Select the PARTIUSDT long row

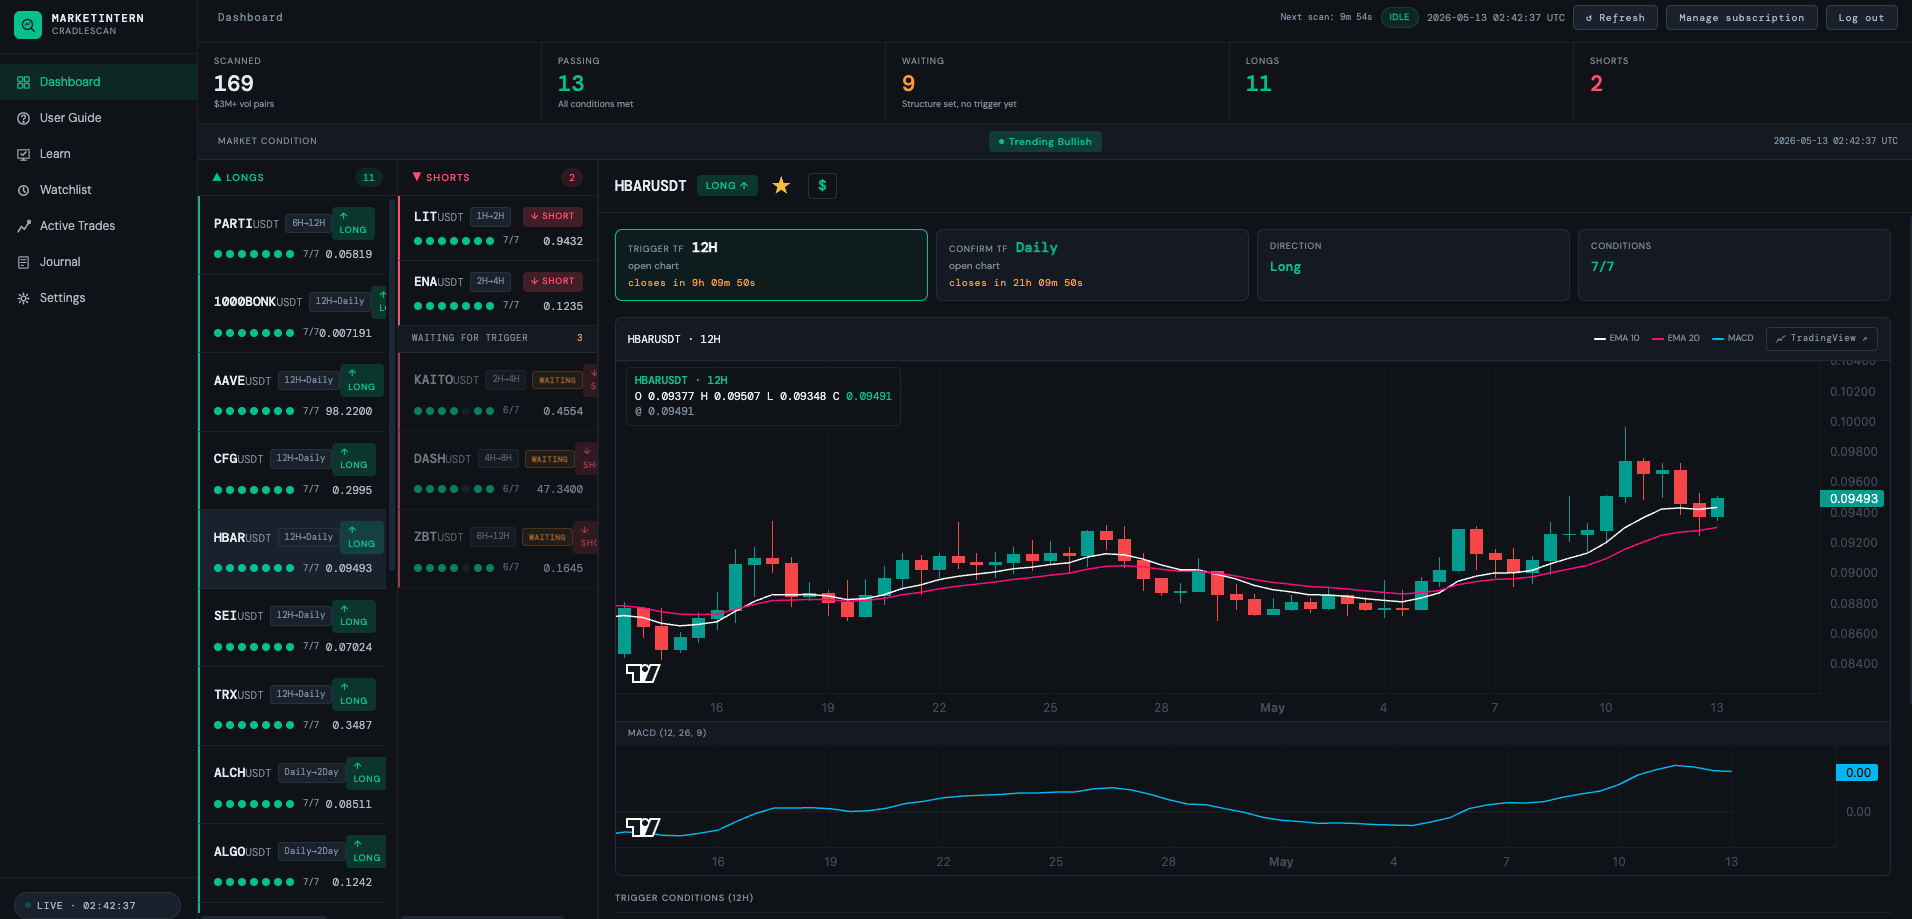pyautogui.click(x=293, y=235)
